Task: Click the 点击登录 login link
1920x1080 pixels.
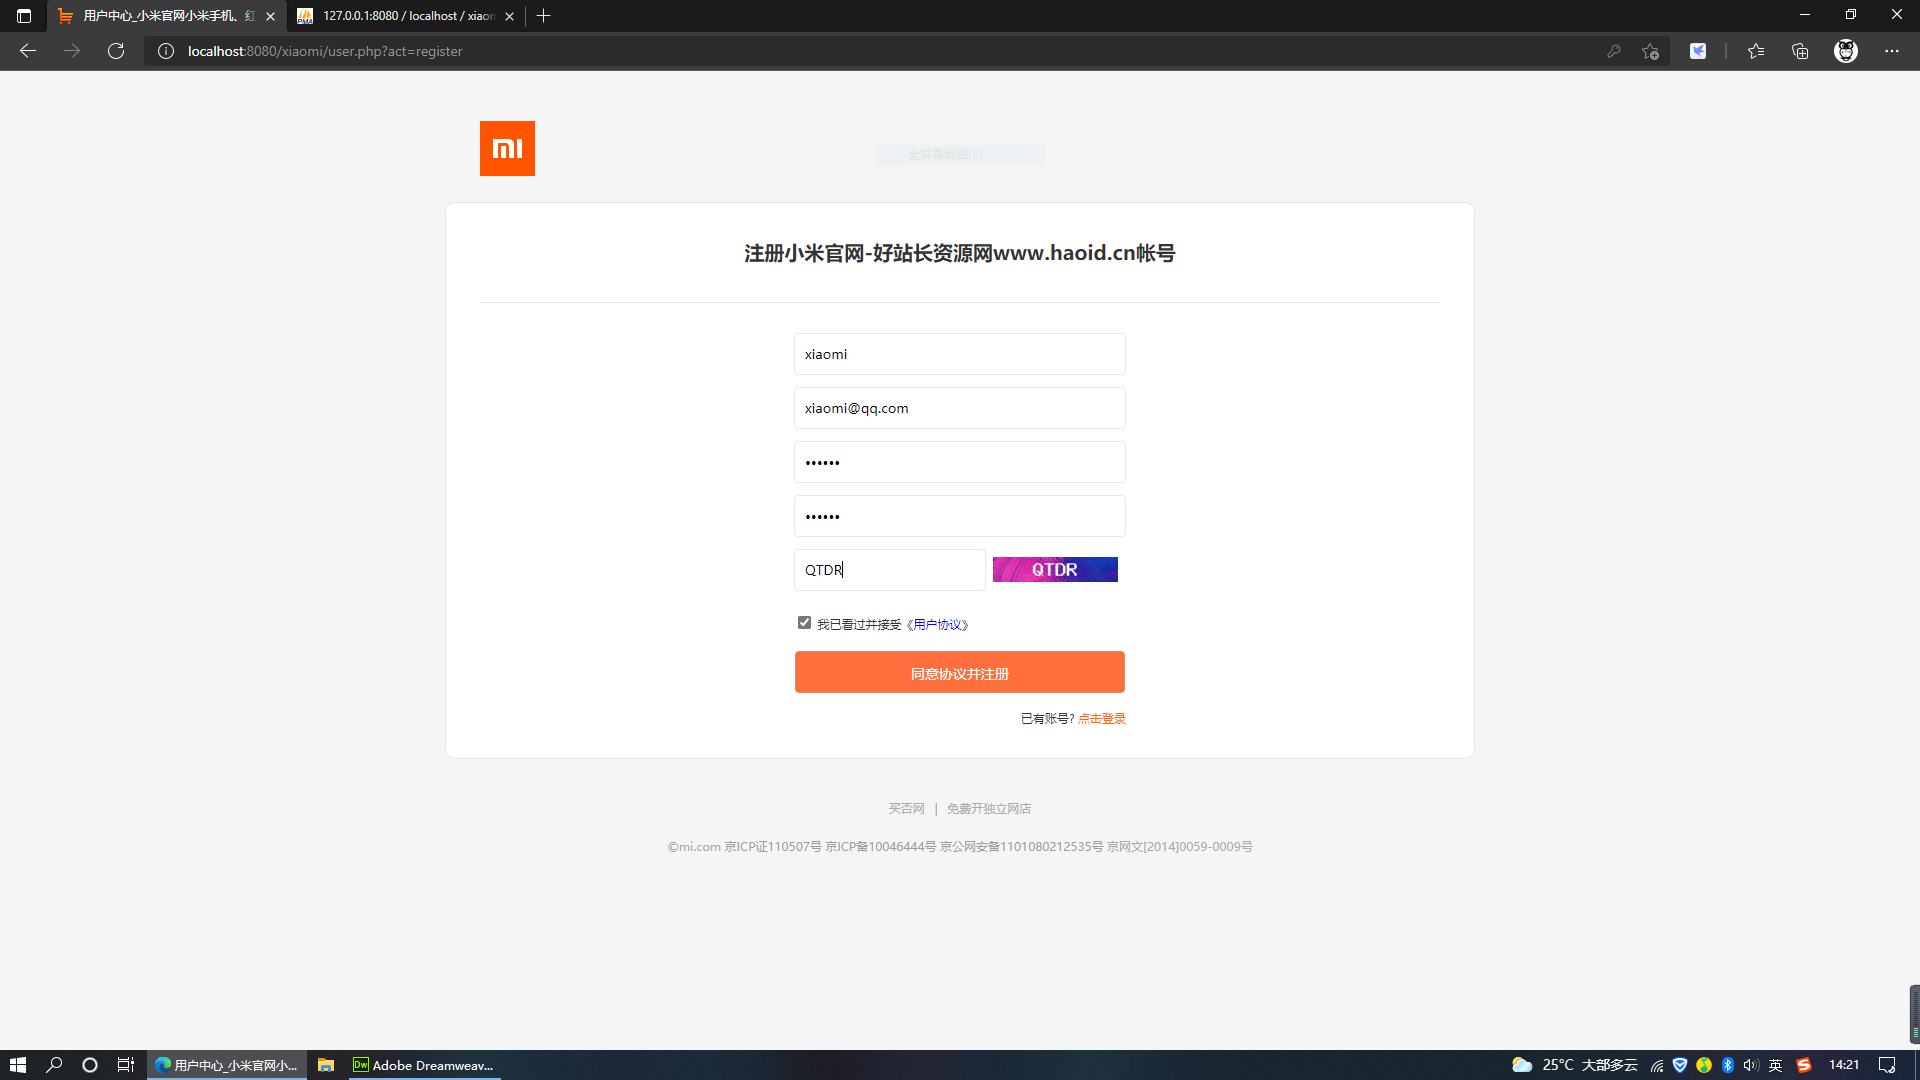Action: click(1101, 719)
